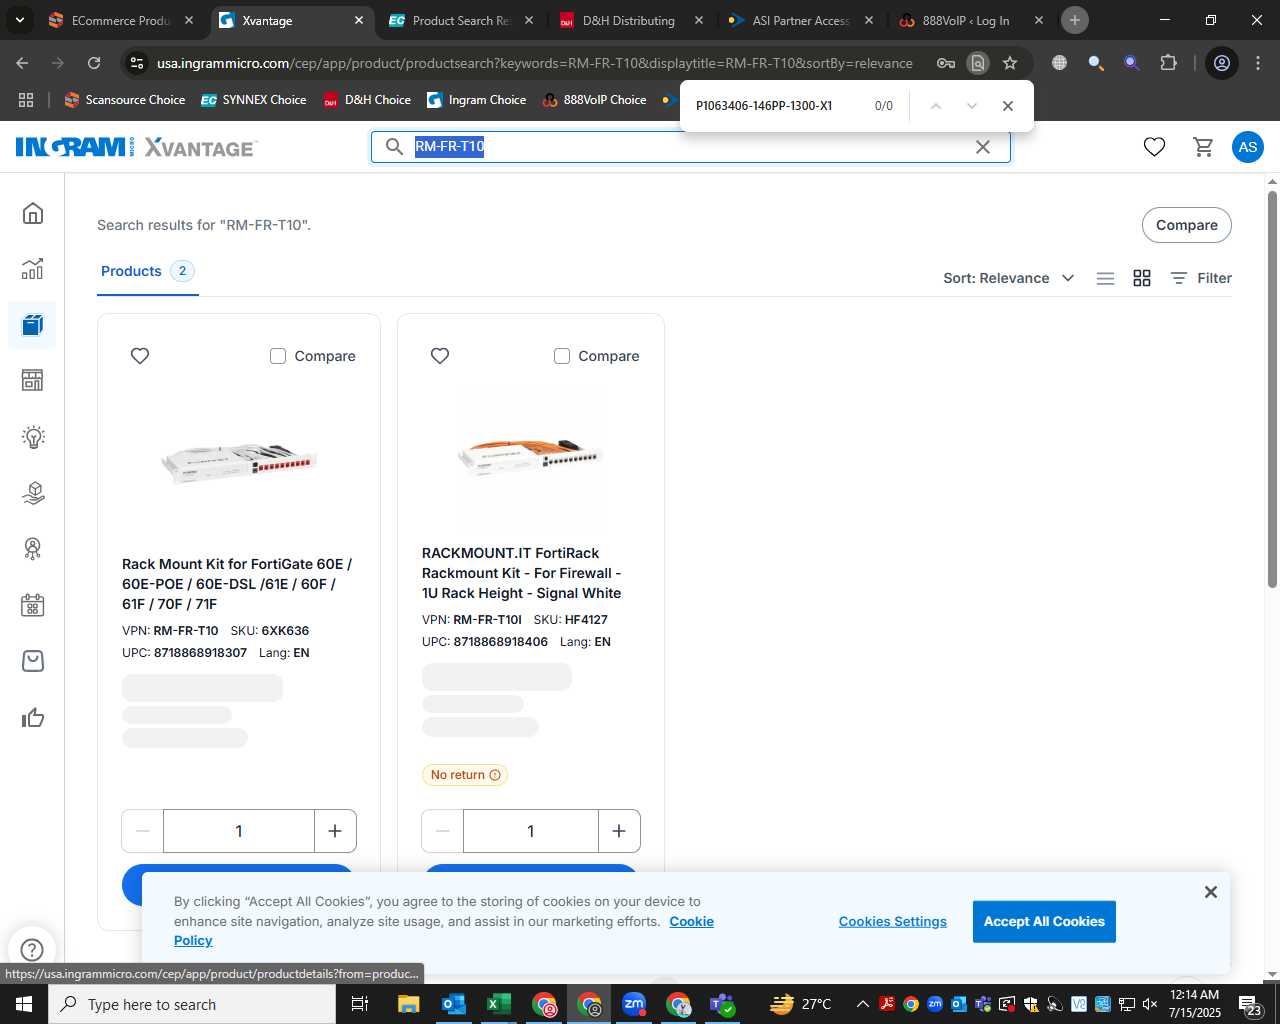Open Zoom from the taskbar
This screenshot has width=1280, height=1024.
[x=633, y=1004]
